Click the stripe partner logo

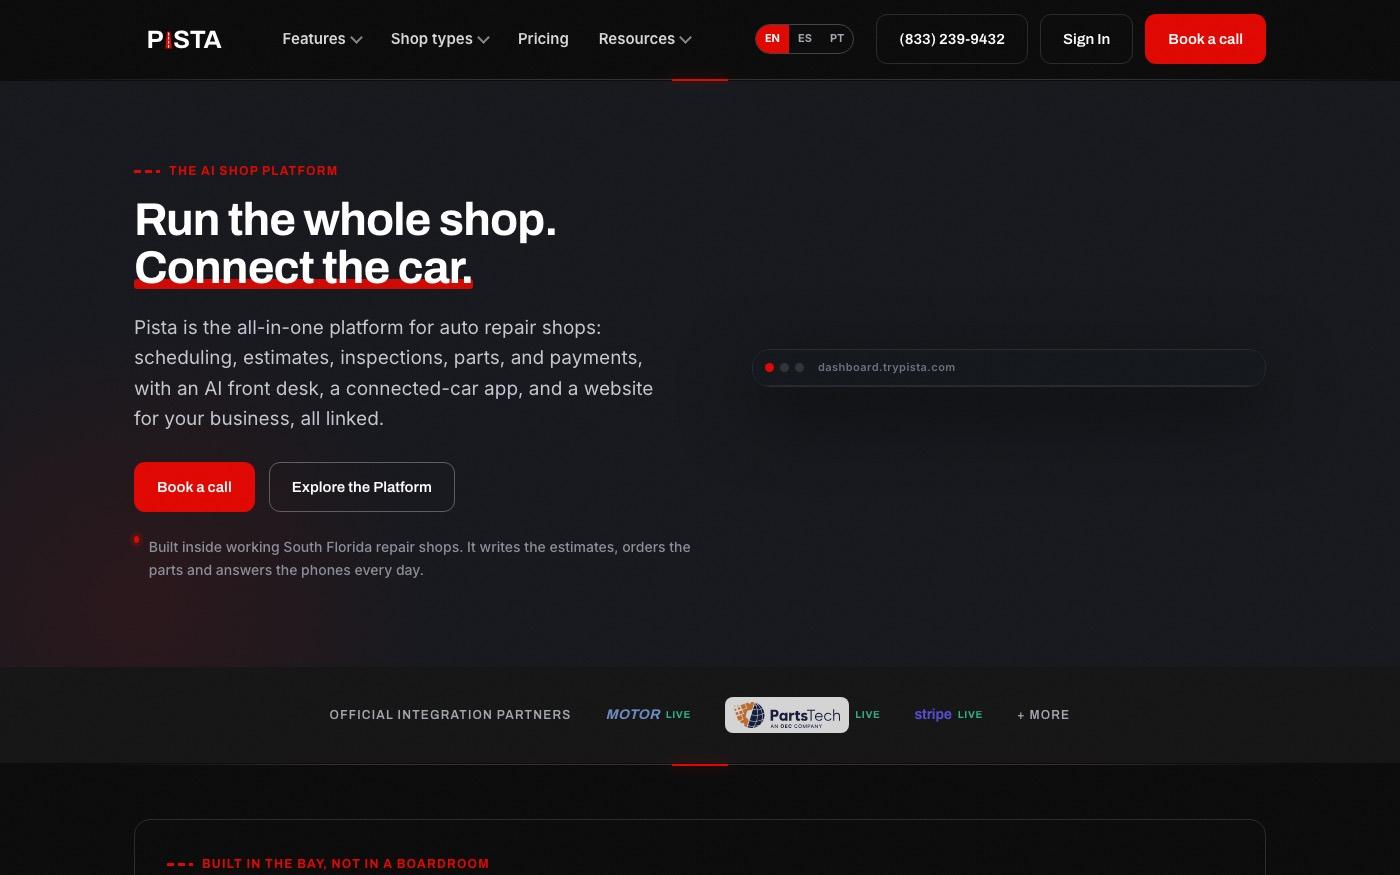pyautogui.click(x=933, y=714)
